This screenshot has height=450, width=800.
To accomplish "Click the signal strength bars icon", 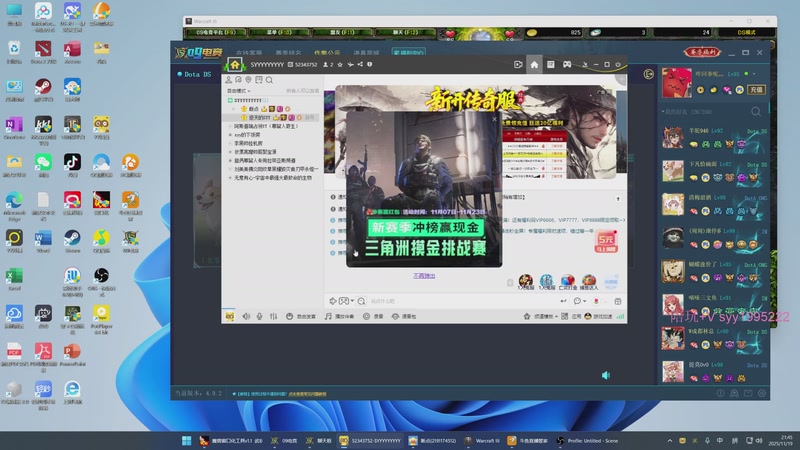I will pos(620,316).
